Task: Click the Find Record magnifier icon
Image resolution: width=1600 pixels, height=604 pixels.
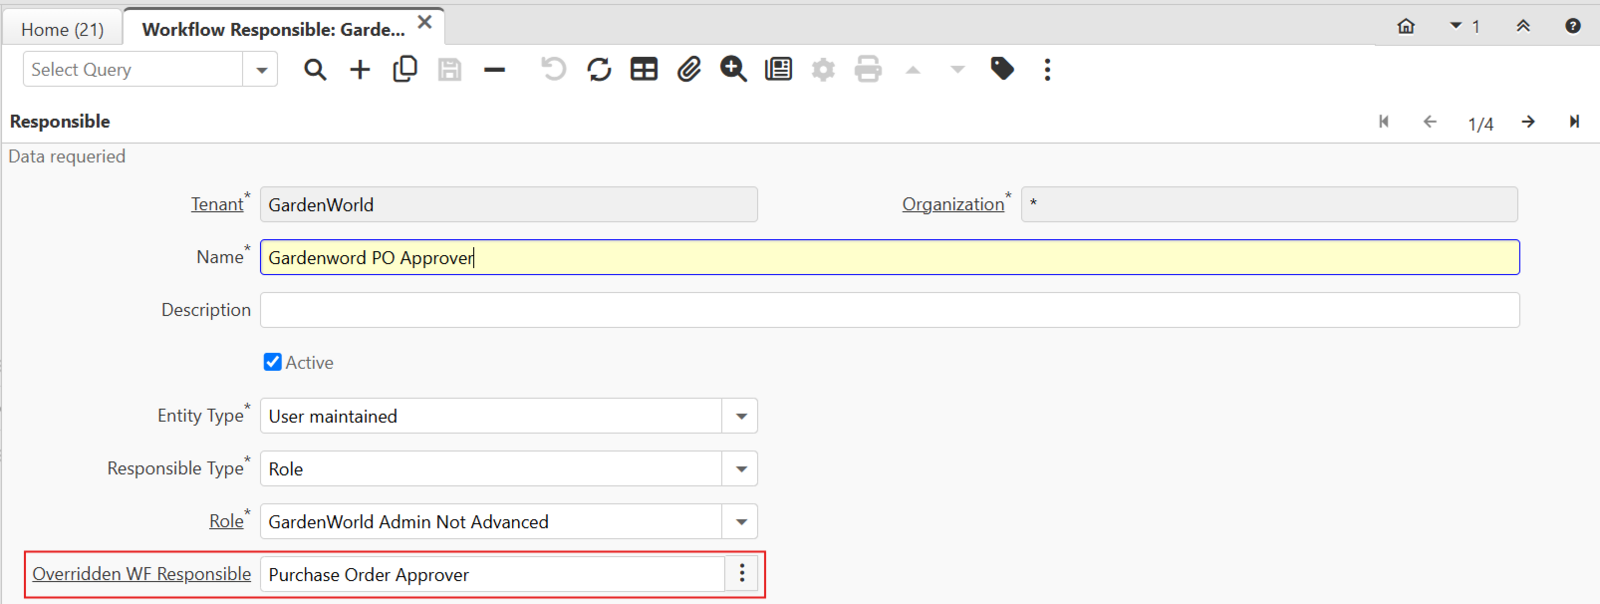Action: pos(315,70)
